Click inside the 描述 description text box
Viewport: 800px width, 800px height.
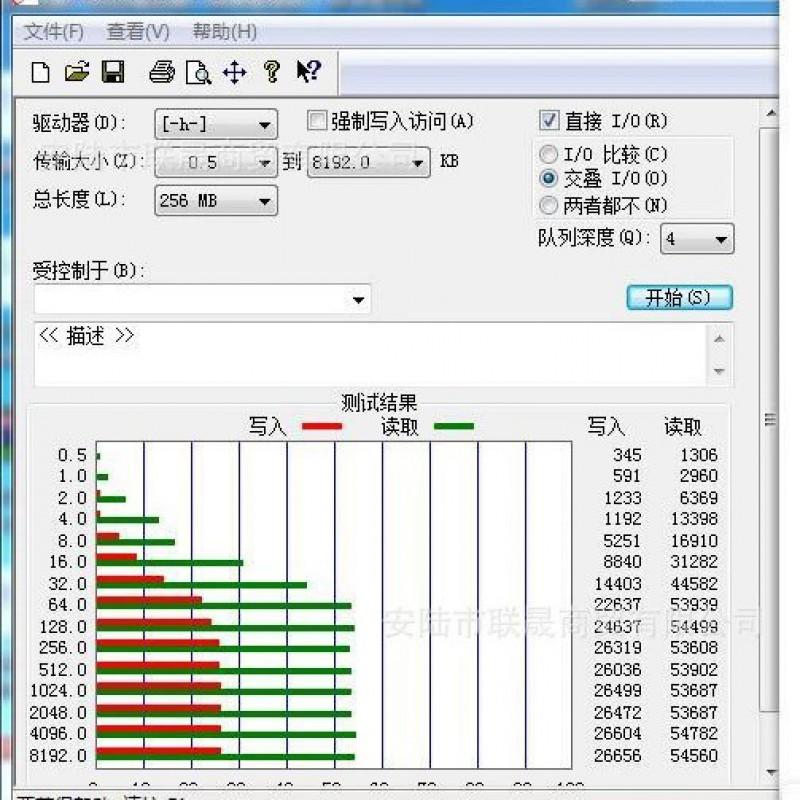[x=371, y=355]
